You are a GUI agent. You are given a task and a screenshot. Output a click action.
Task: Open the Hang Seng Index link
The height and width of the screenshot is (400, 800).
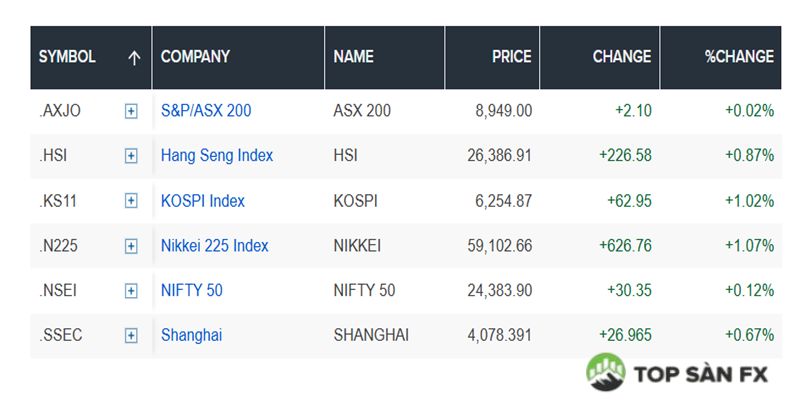217,156
